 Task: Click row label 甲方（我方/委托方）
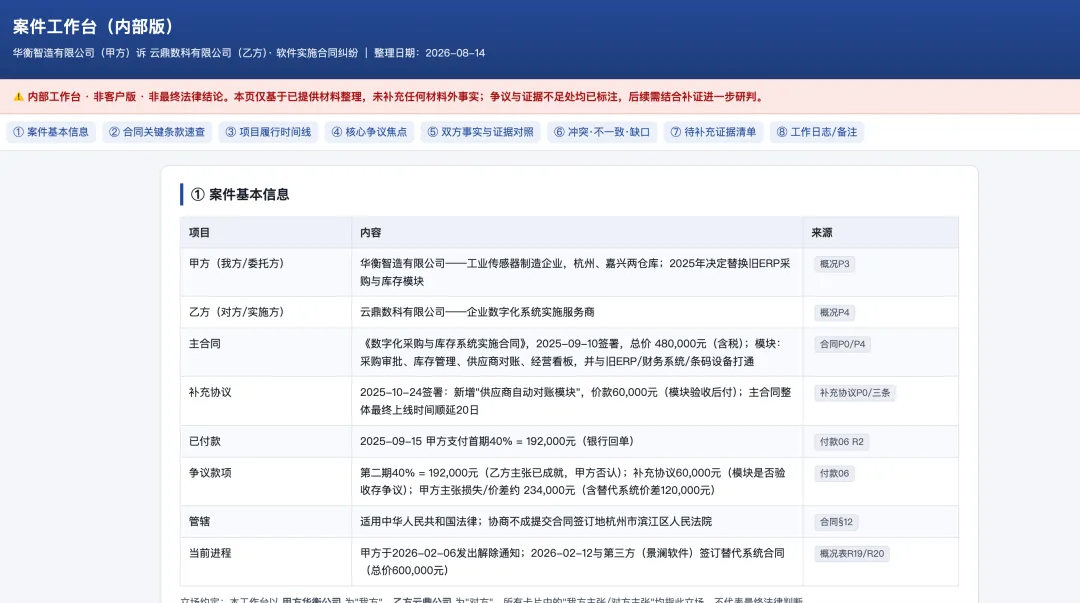(x=236, y=263)
